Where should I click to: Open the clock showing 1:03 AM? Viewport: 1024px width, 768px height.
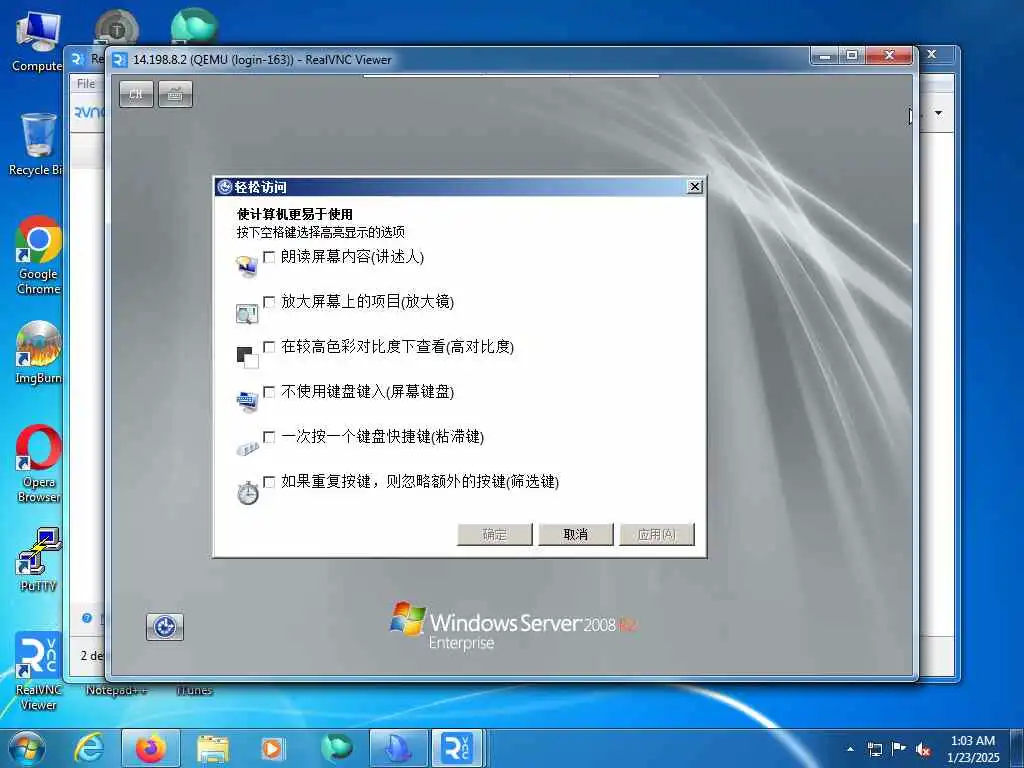click(973, 749)
